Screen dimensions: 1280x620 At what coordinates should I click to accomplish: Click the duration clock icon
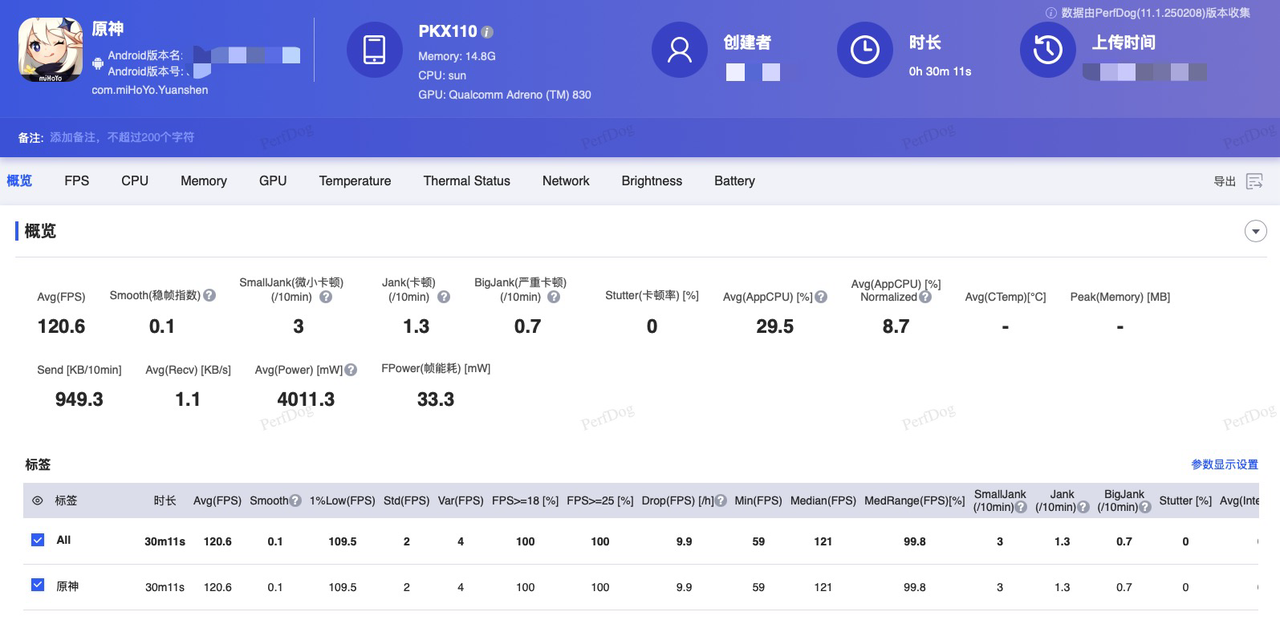(864, 50)
